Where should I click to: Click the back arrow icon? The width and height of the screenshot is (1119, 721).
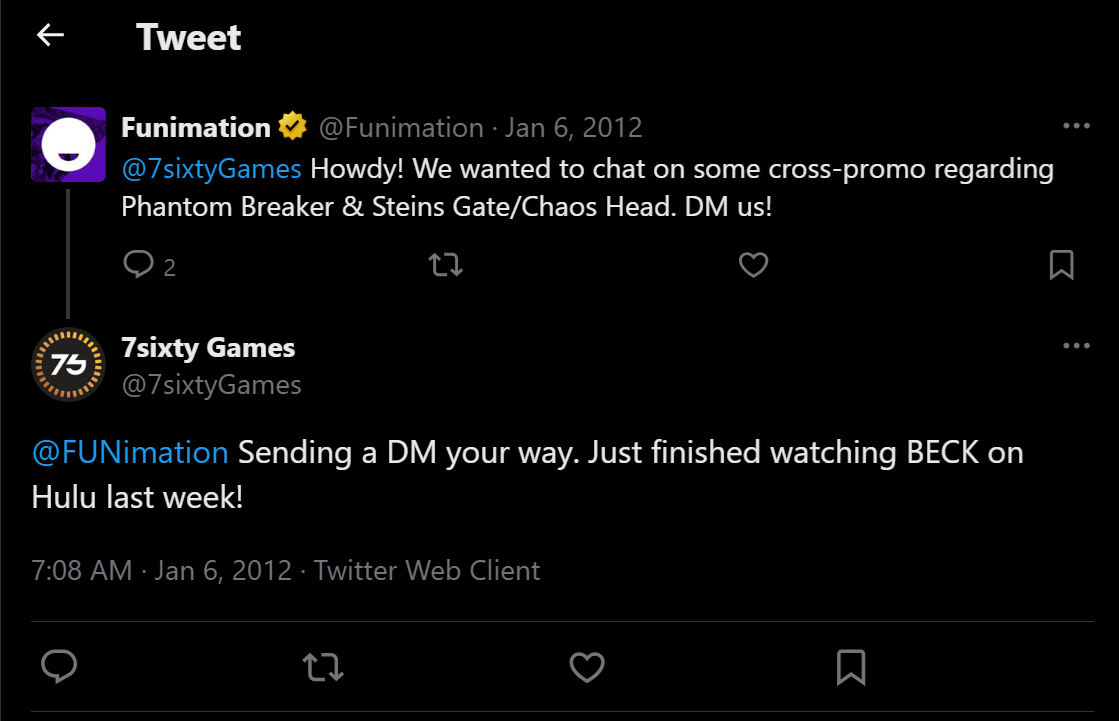tap(50, 36)
